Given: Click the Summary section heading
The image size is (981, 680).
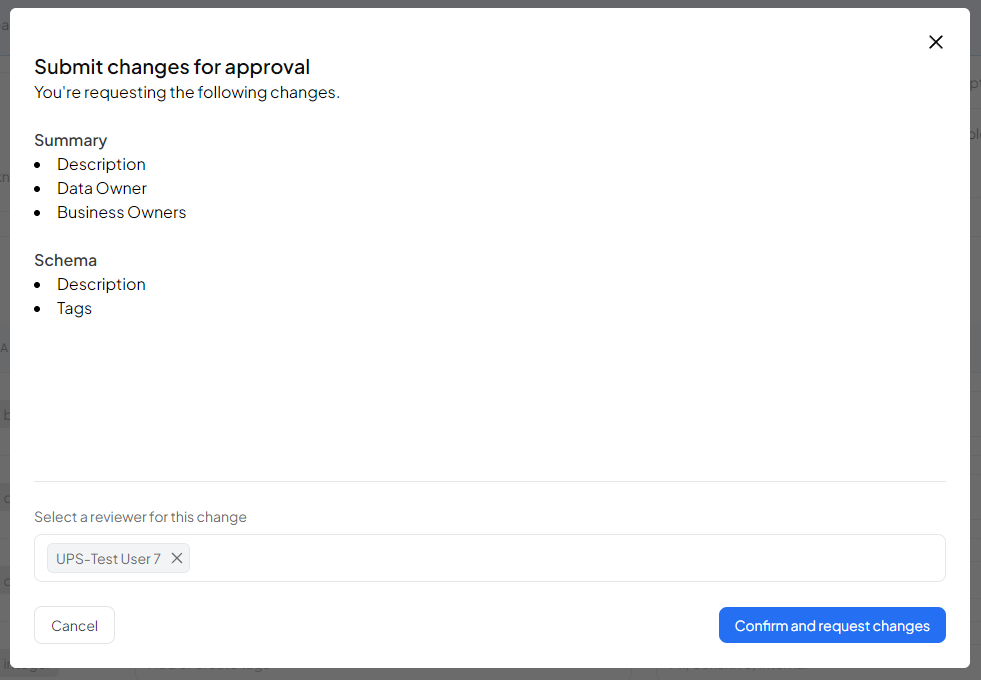Looking at the screenshot, I should click(70, 140).
